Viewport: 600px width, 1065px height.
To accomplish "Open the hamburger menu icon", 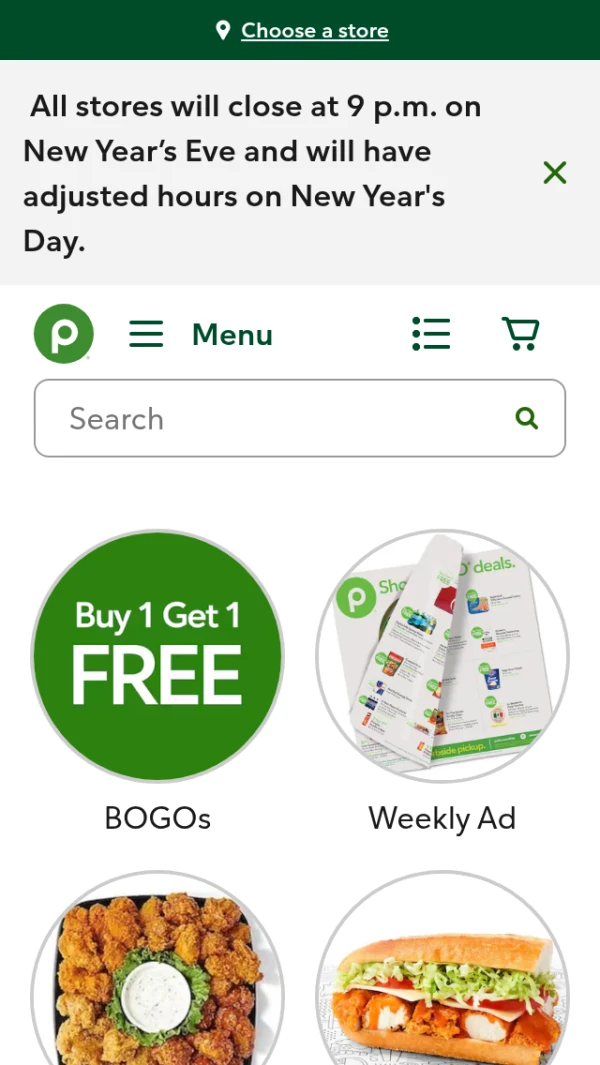I will click(146, 334).
